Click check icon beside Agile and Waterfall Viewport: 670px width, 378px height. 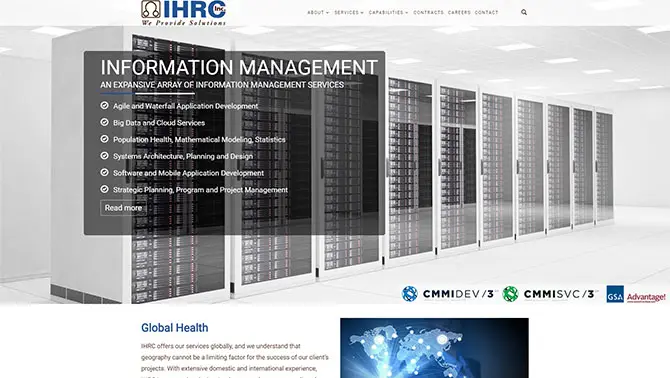(104, 105)
